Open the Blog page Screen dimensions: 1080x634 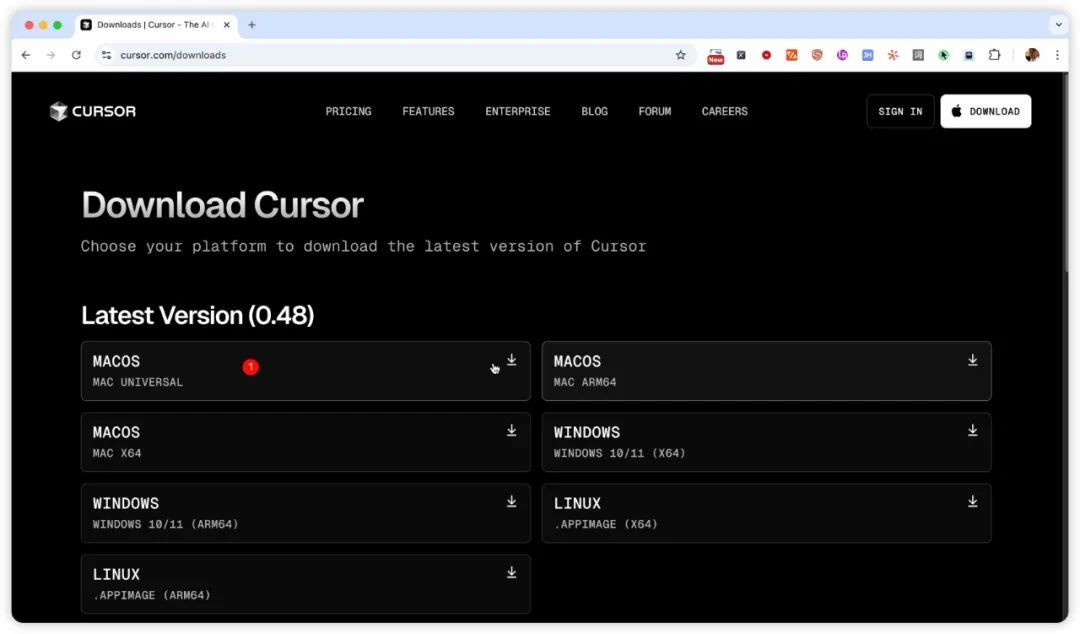tap(594, 111)
